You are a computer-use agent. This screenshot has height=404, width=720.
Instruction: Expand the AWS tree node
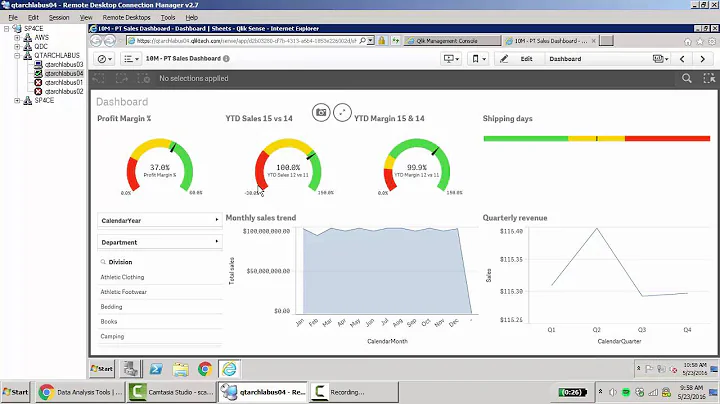[17, 38]
